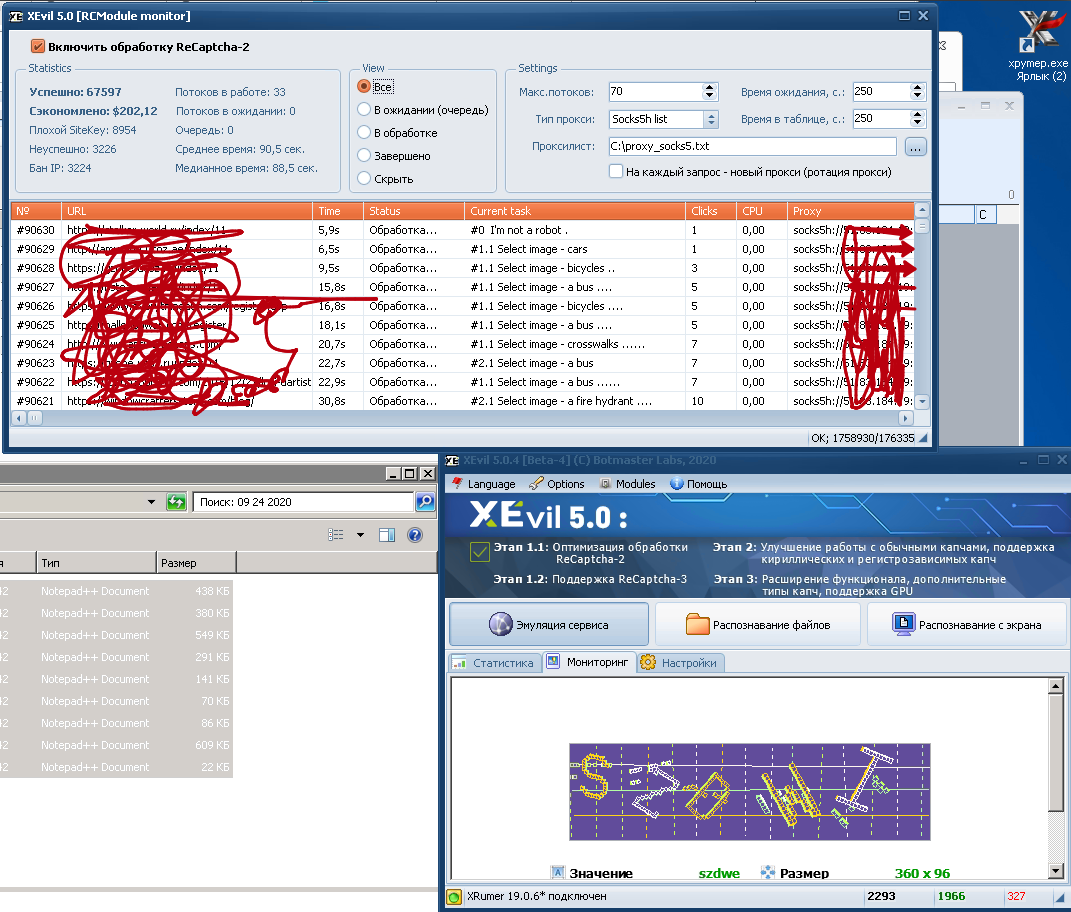Sort table by the CPU column header

(762, 211)
